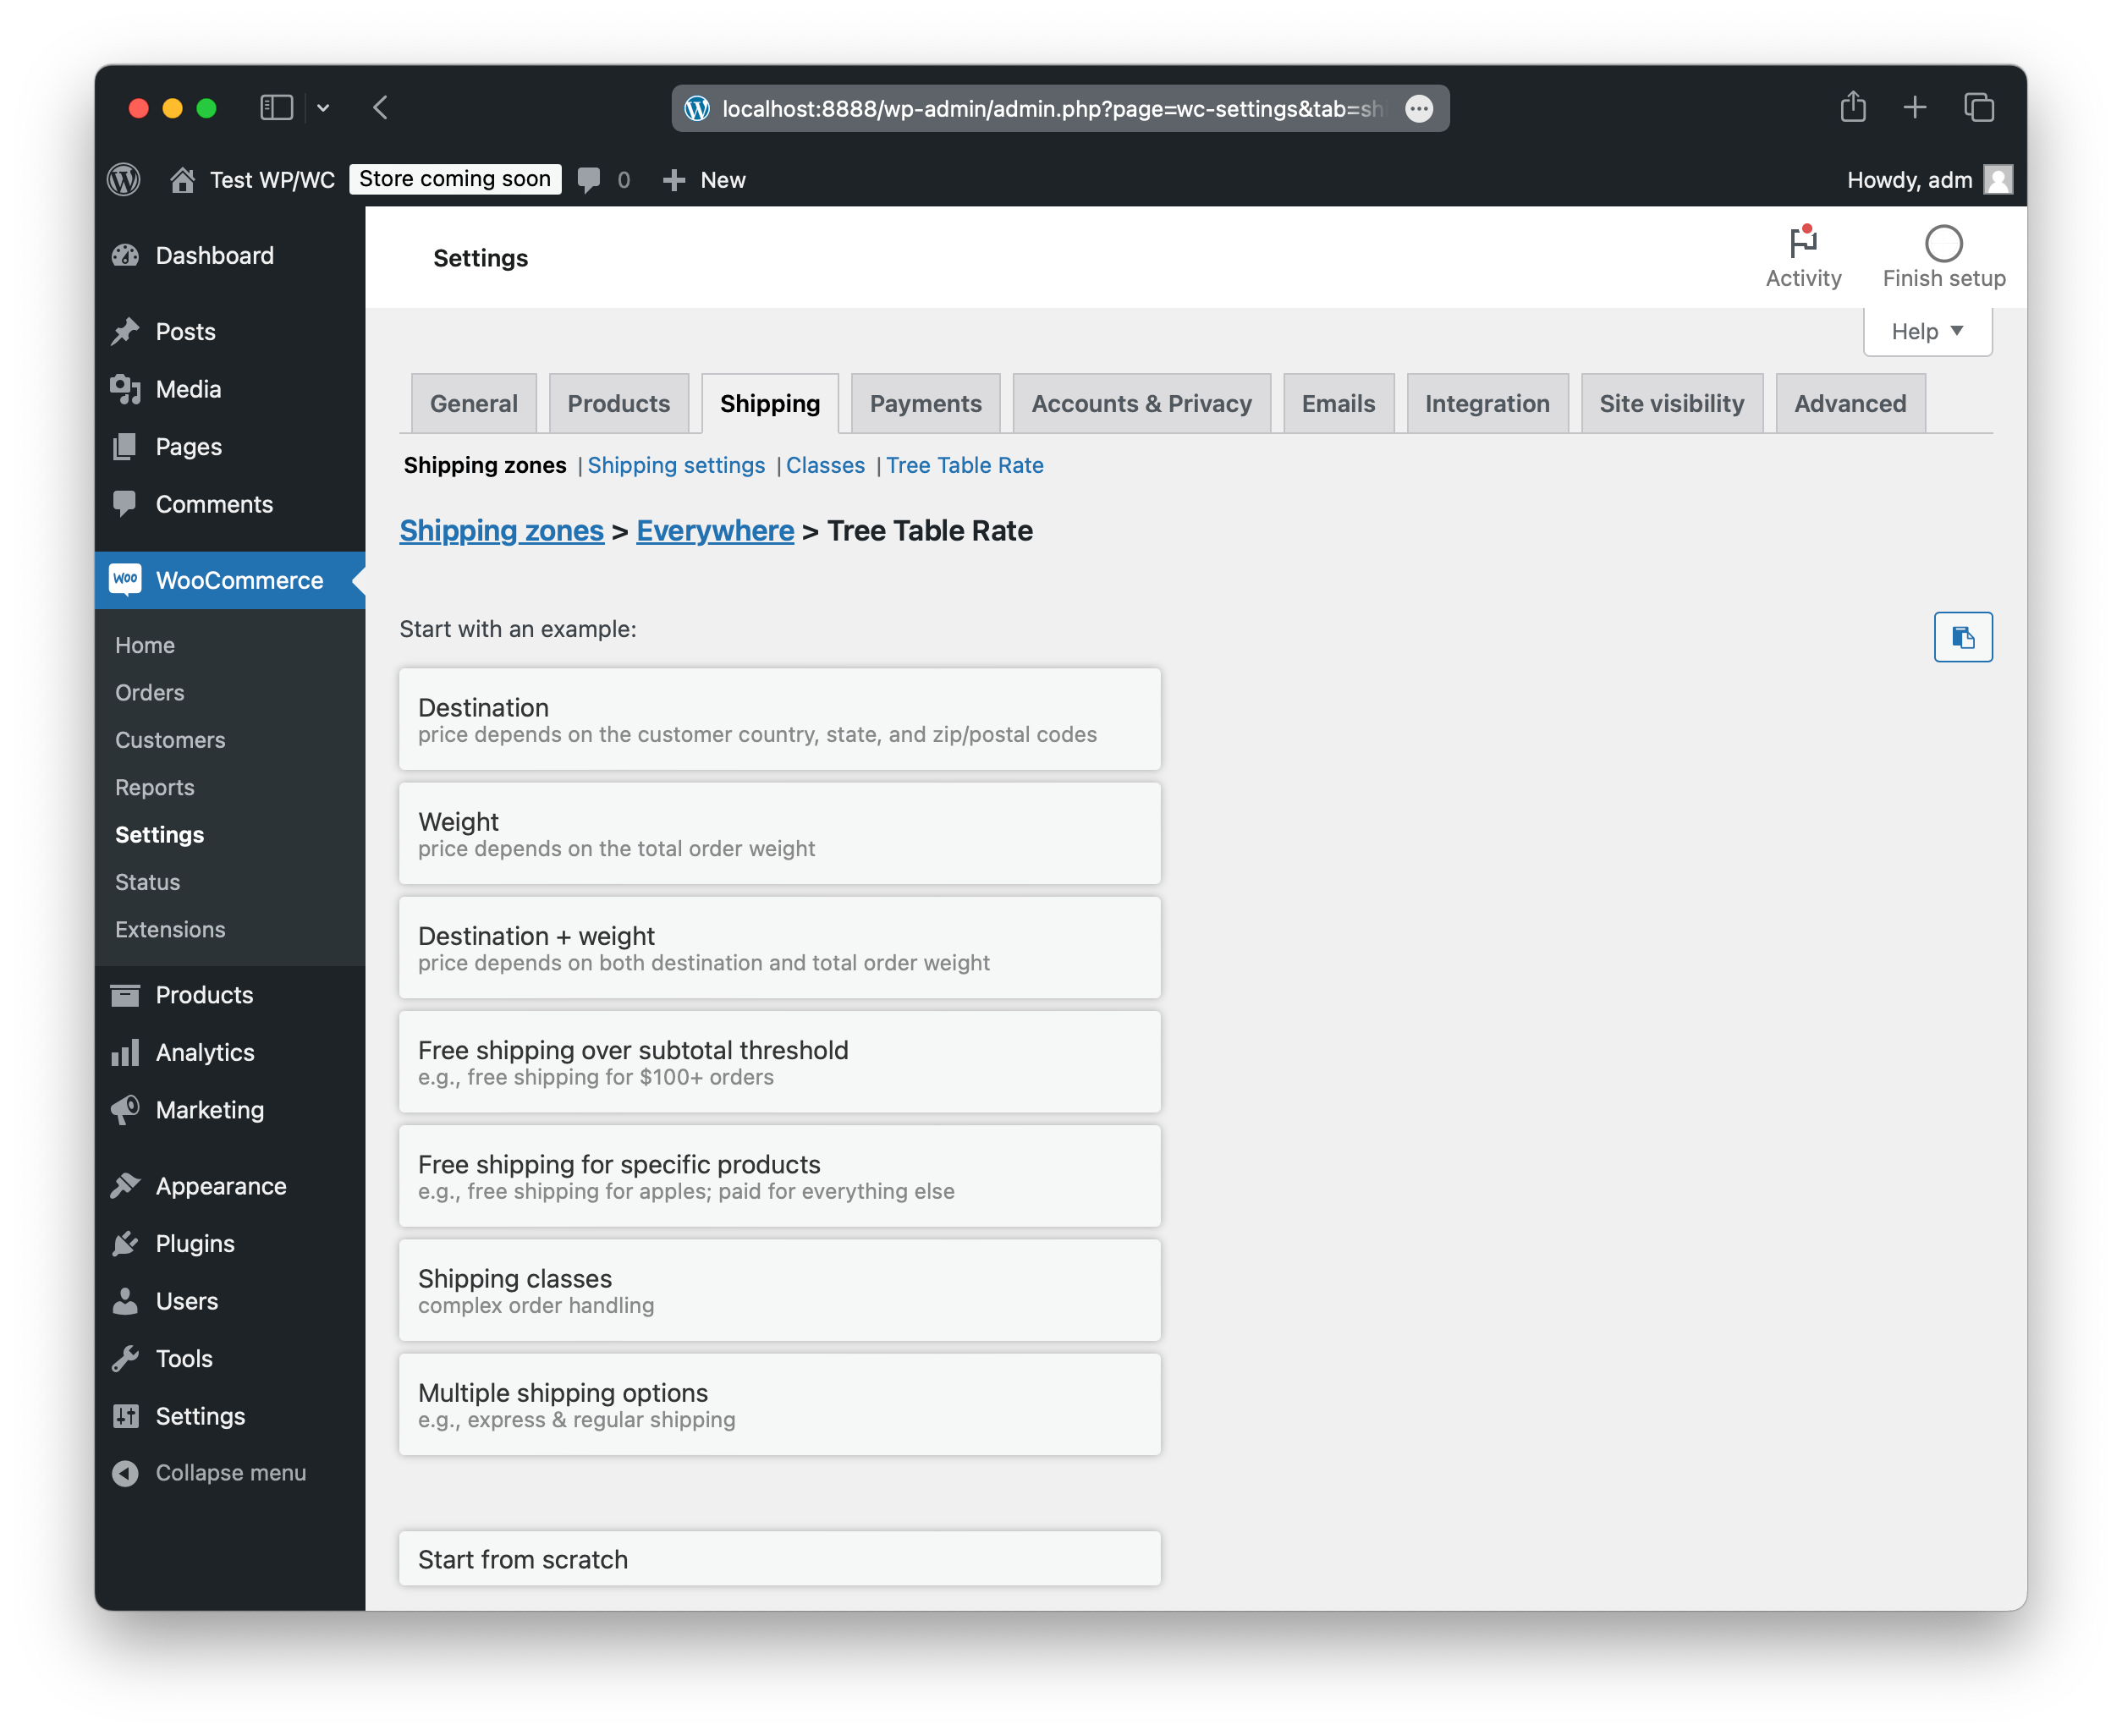Expand the Help dropdown
The height and width of the screenshot is (1736, 2122).
coord(1927,331)
